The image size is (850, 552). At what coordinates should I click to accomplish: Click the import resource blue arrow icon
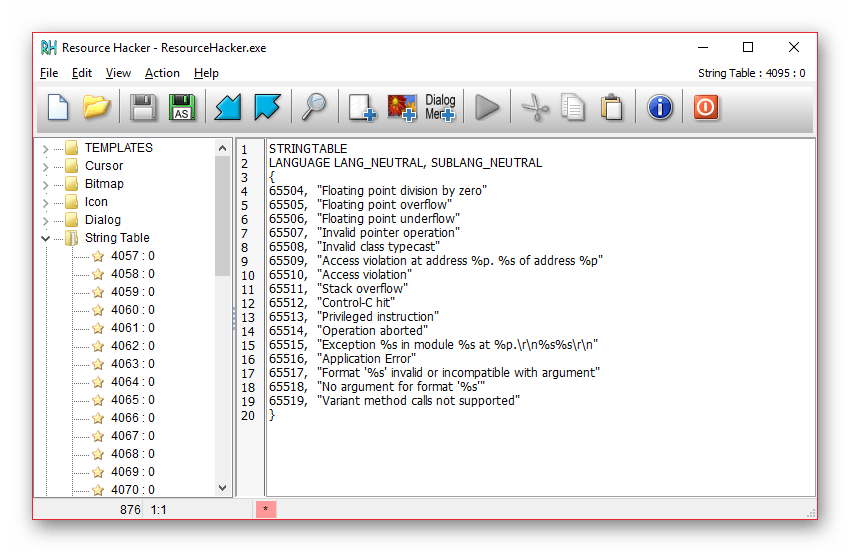(228, 107)
